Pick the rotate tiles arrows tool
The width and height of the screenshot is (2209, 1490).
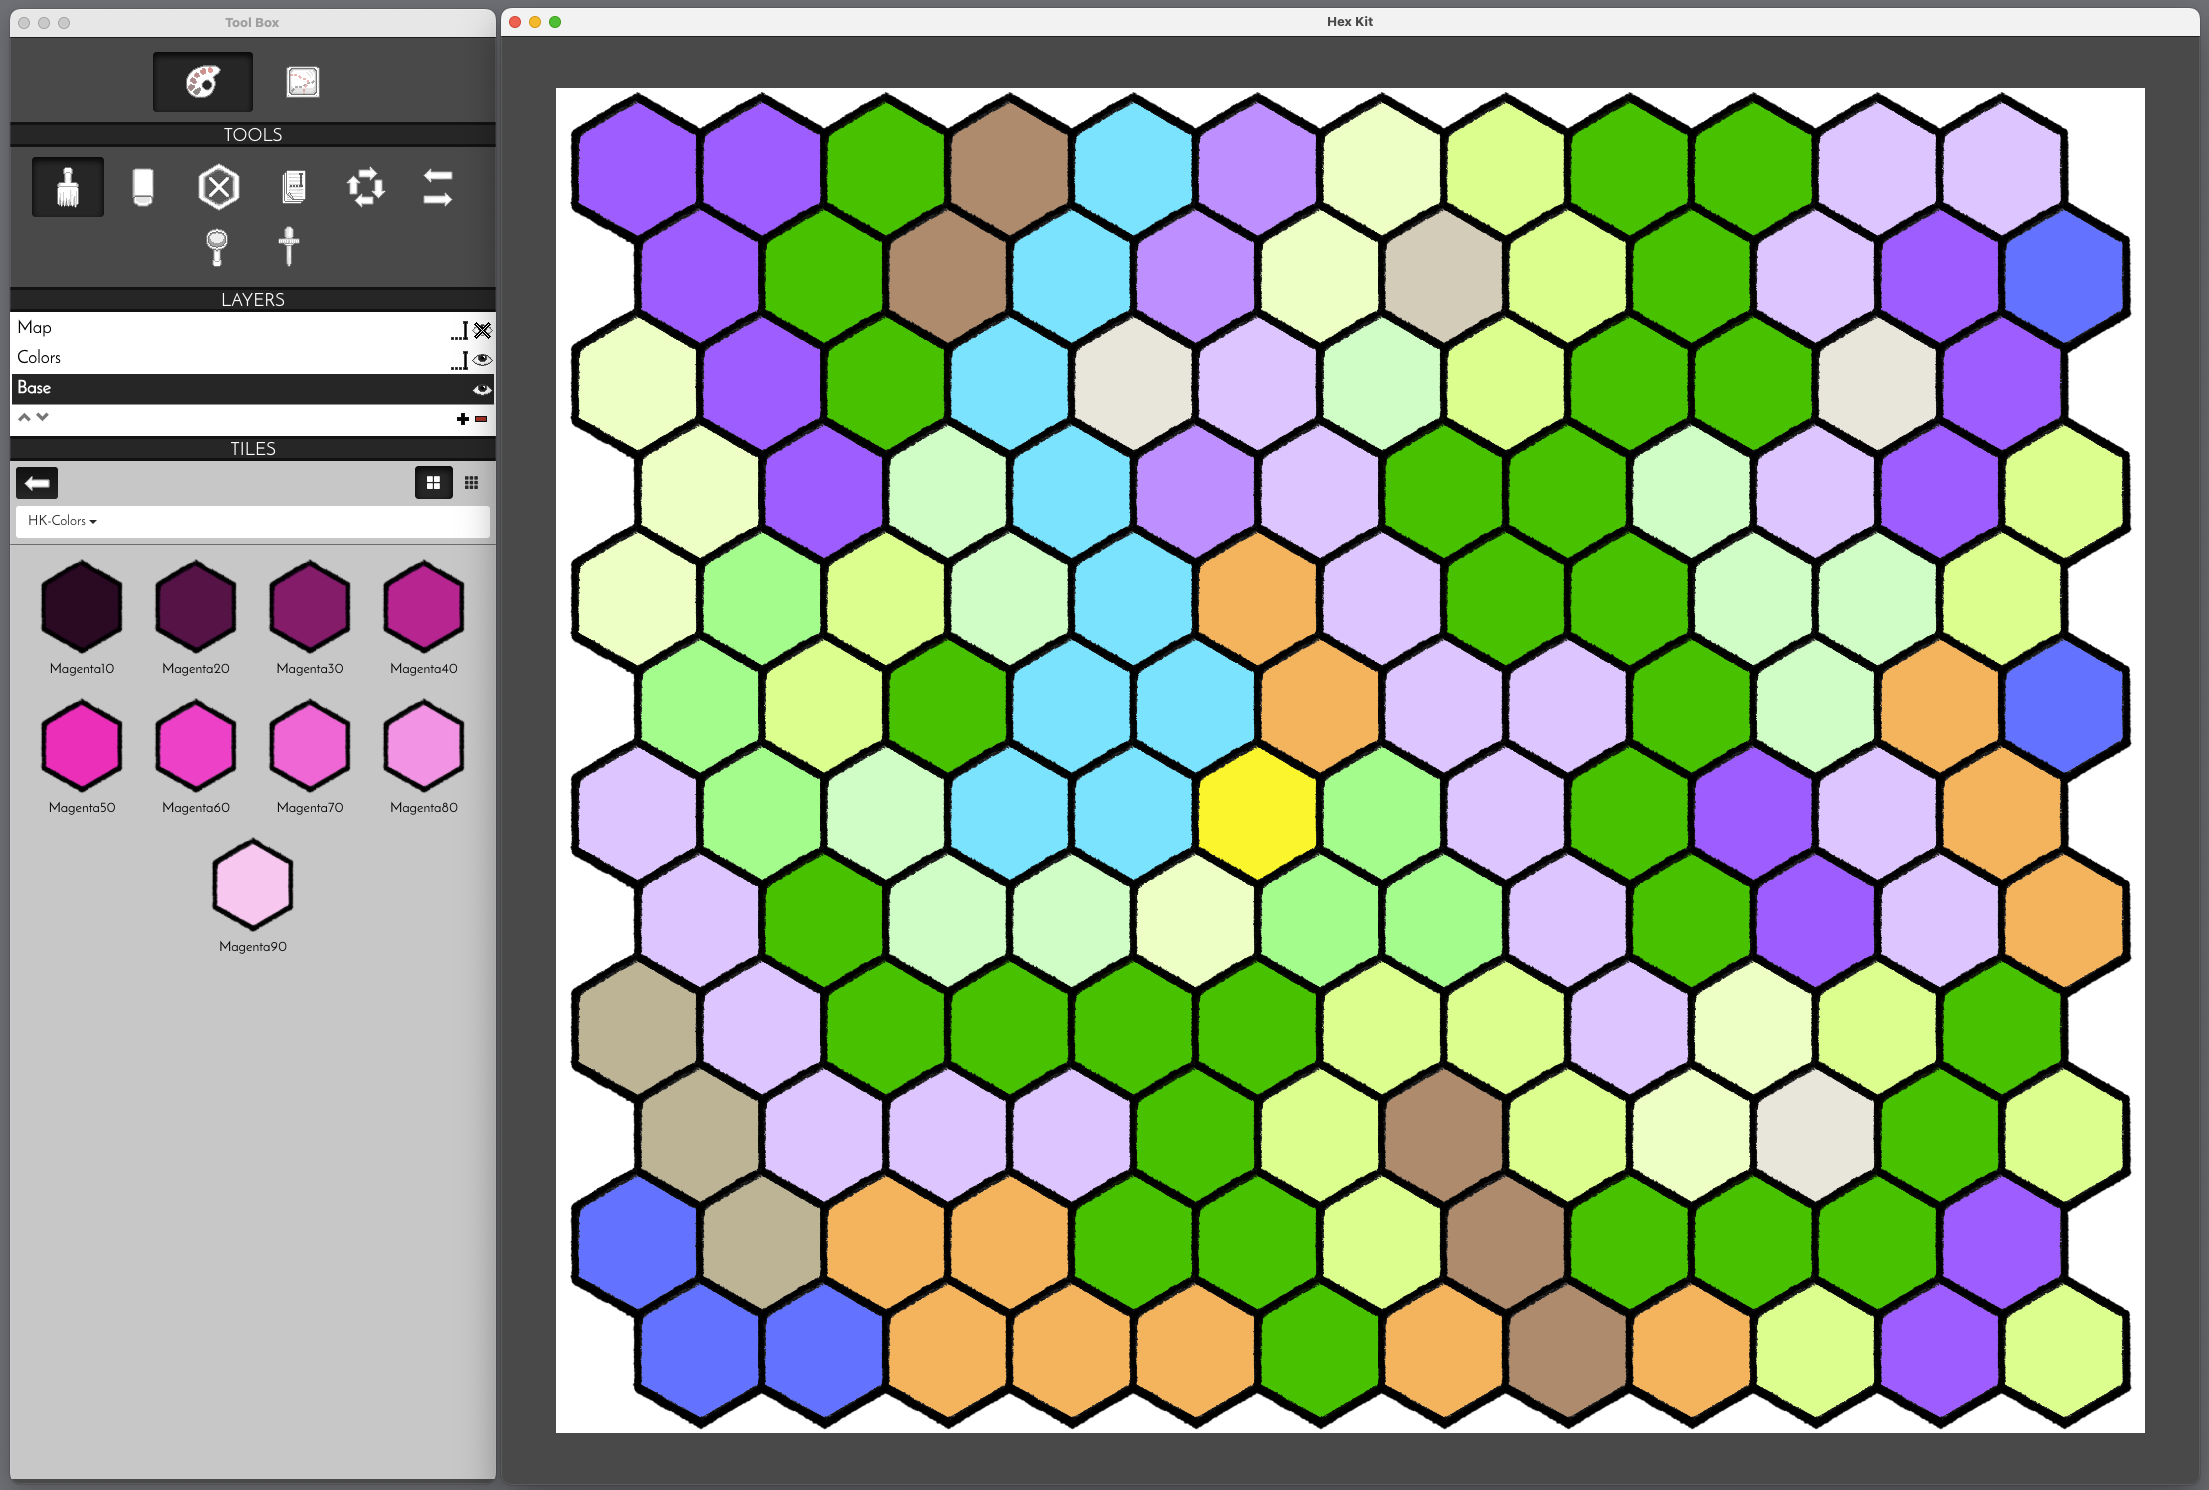365,187
